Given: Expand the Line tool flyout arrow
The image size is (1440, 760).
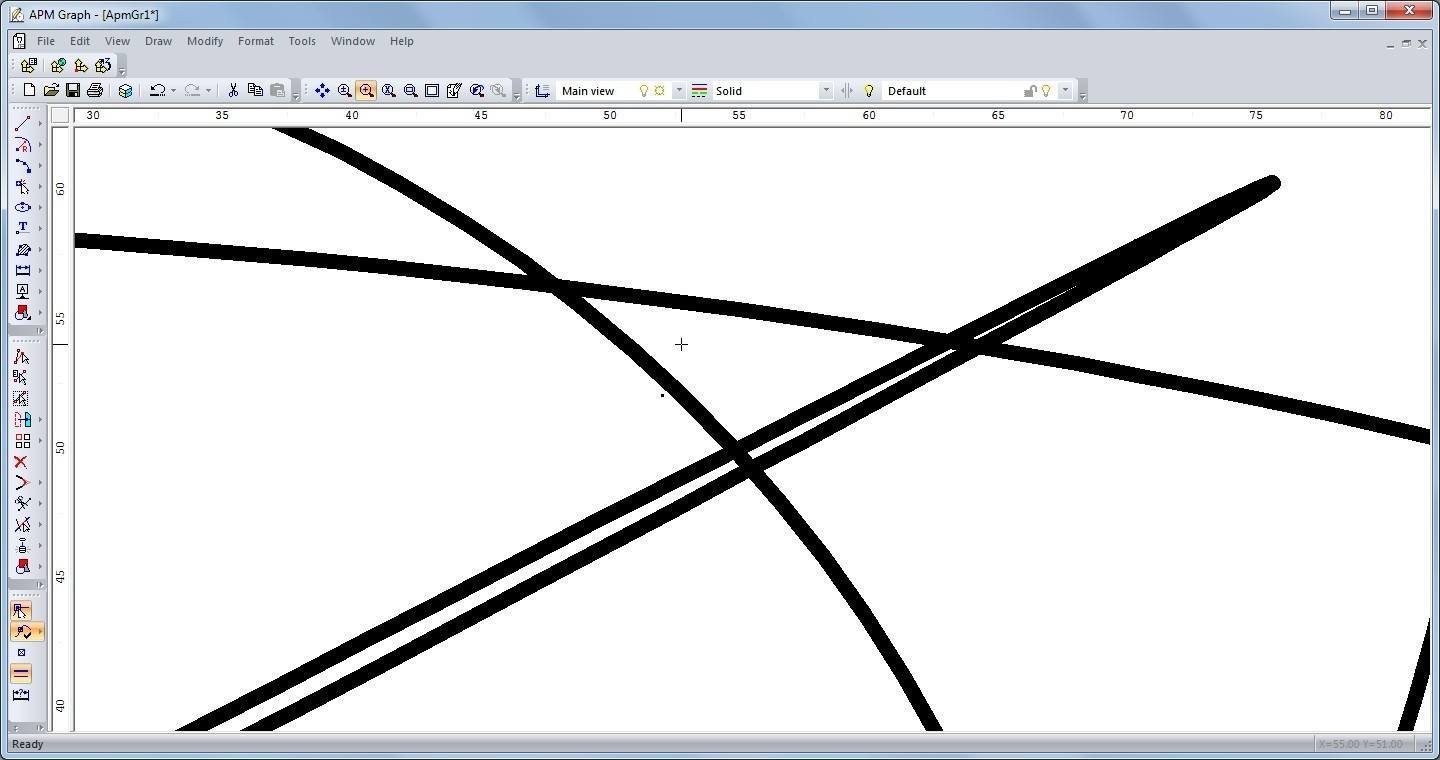Looking at the screenshot, I should pyautogui.click(x=40, y=123).
